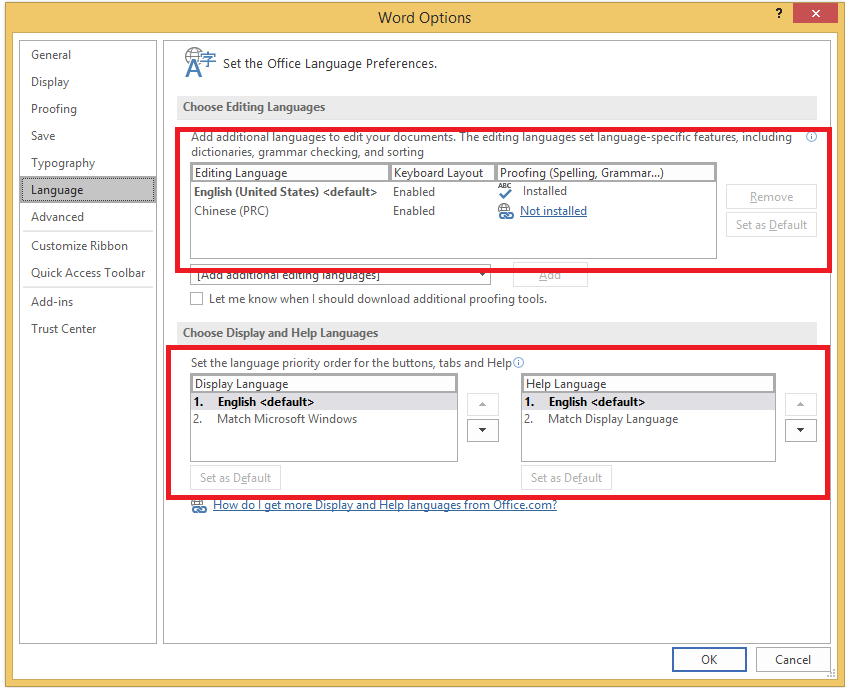This screenshot has width=845, height=688.
Task: Click Set as Default for editing language
Action: 771,225
